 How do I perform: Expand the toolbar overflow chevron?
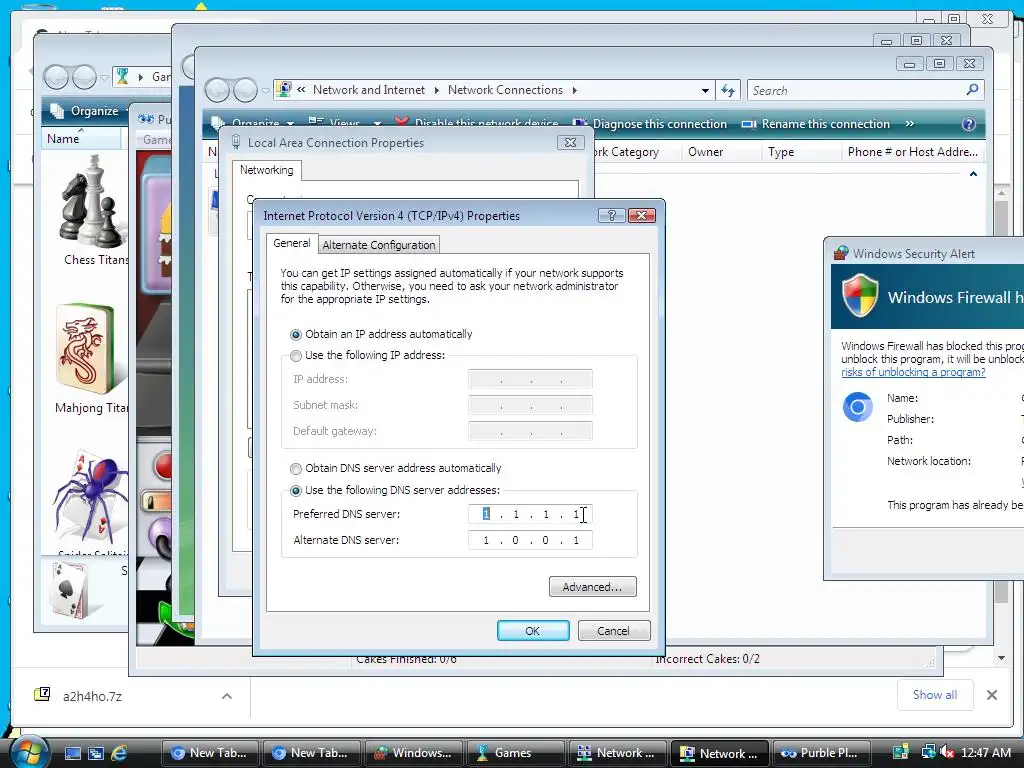[910, 123]
